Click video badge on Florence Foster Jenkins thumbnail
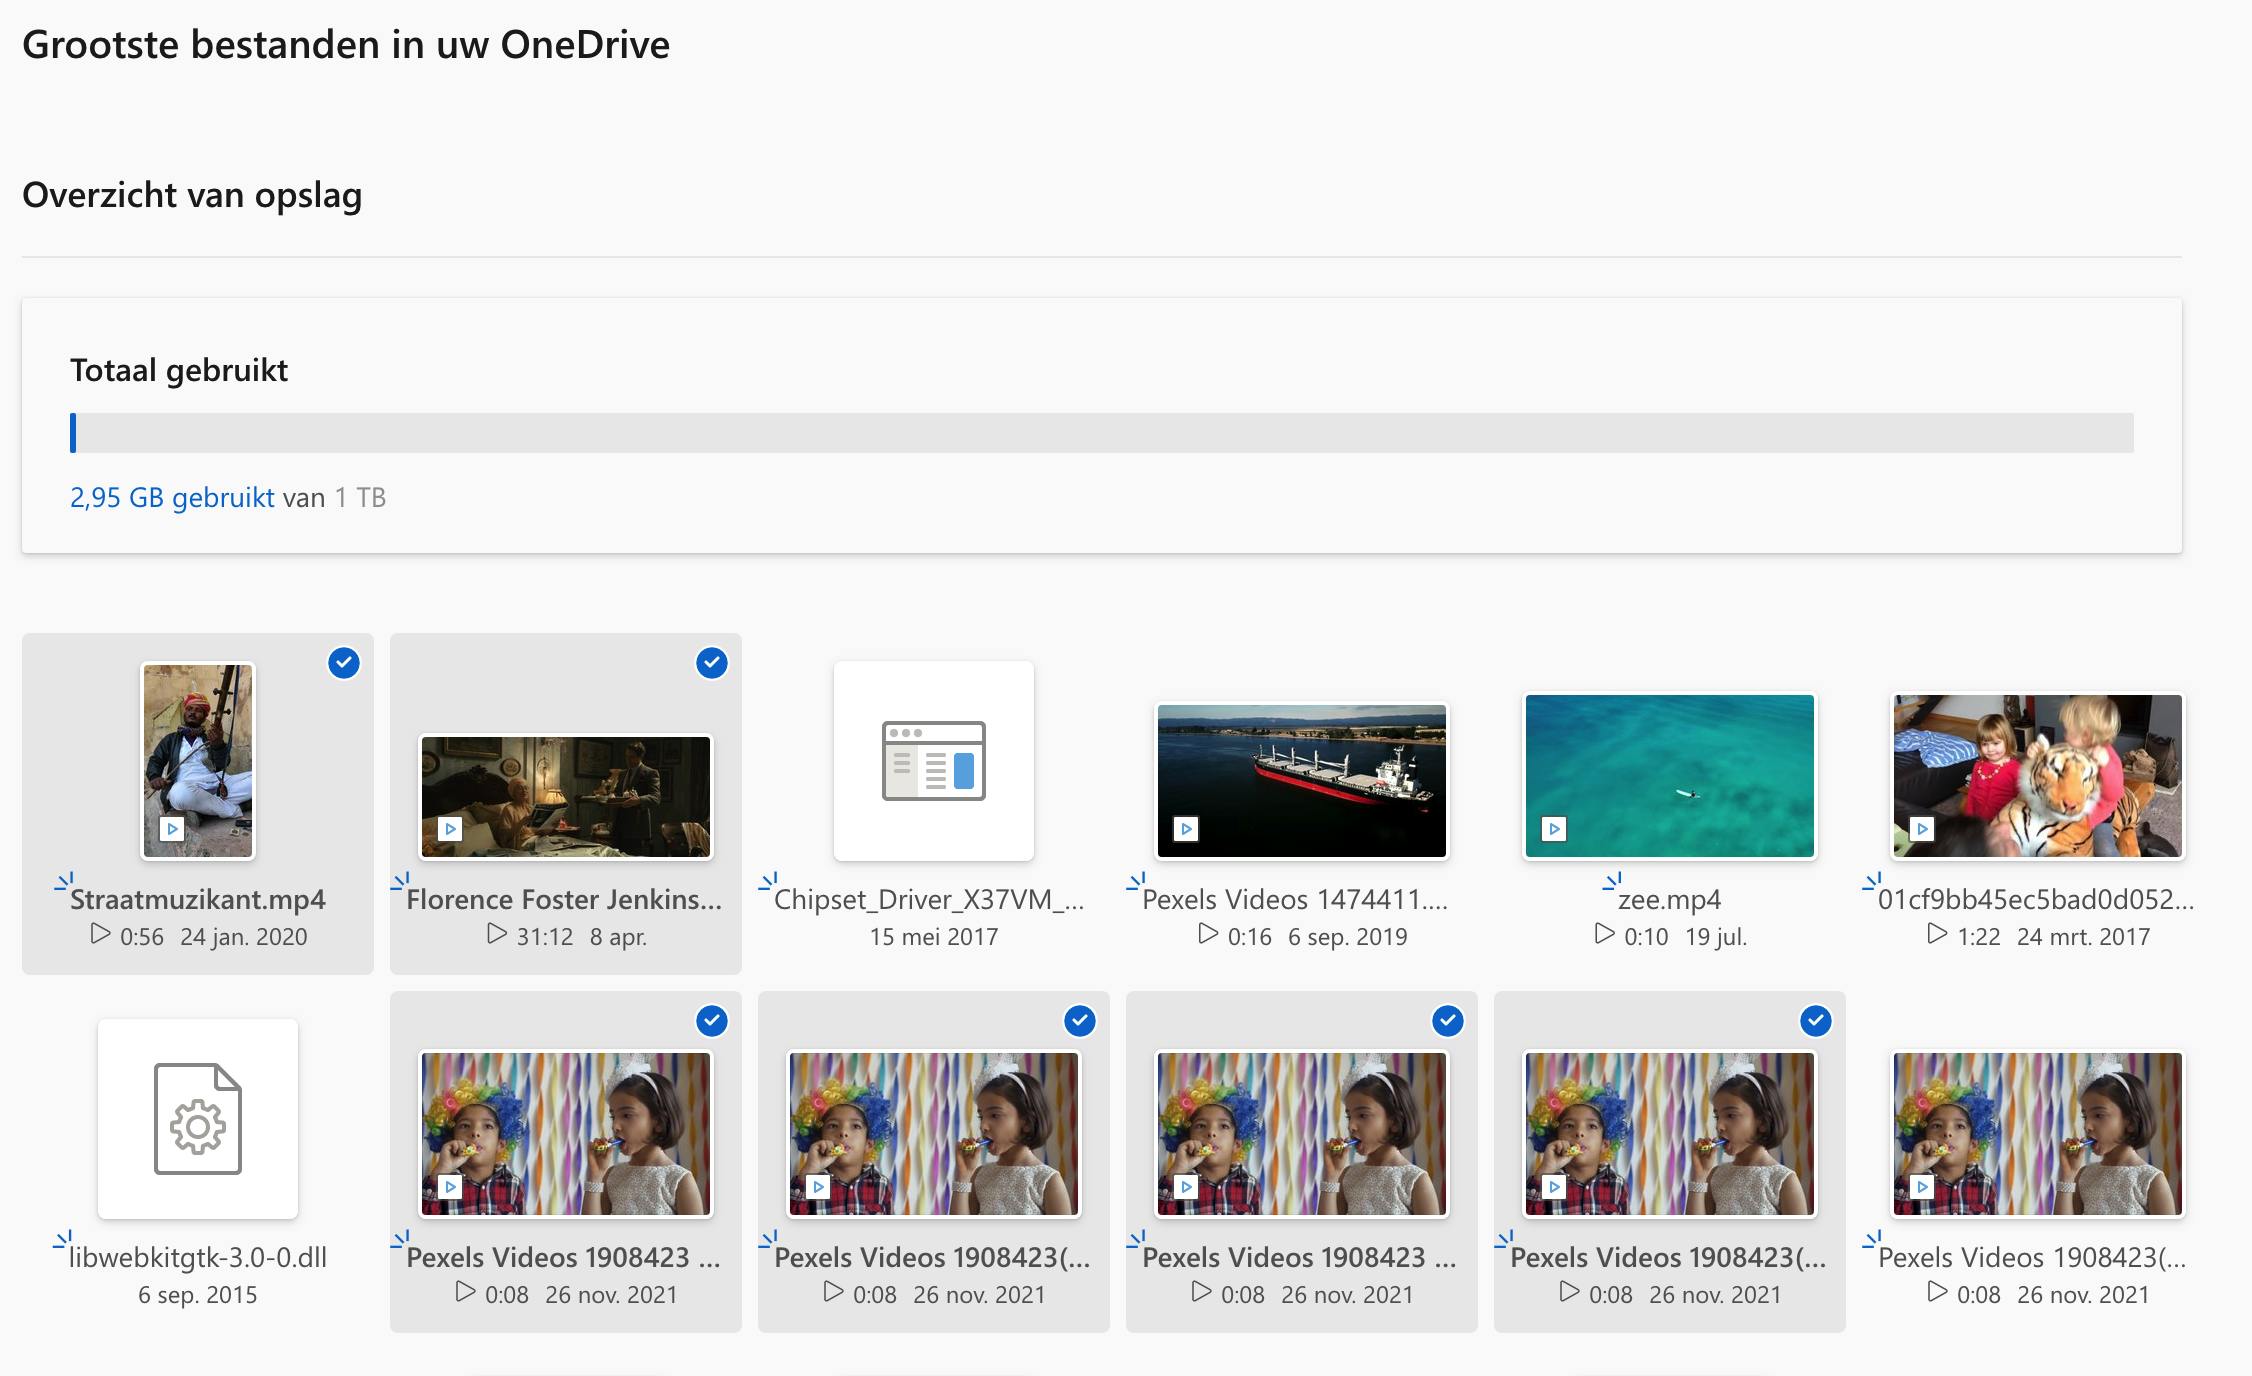 coord(450,829)
